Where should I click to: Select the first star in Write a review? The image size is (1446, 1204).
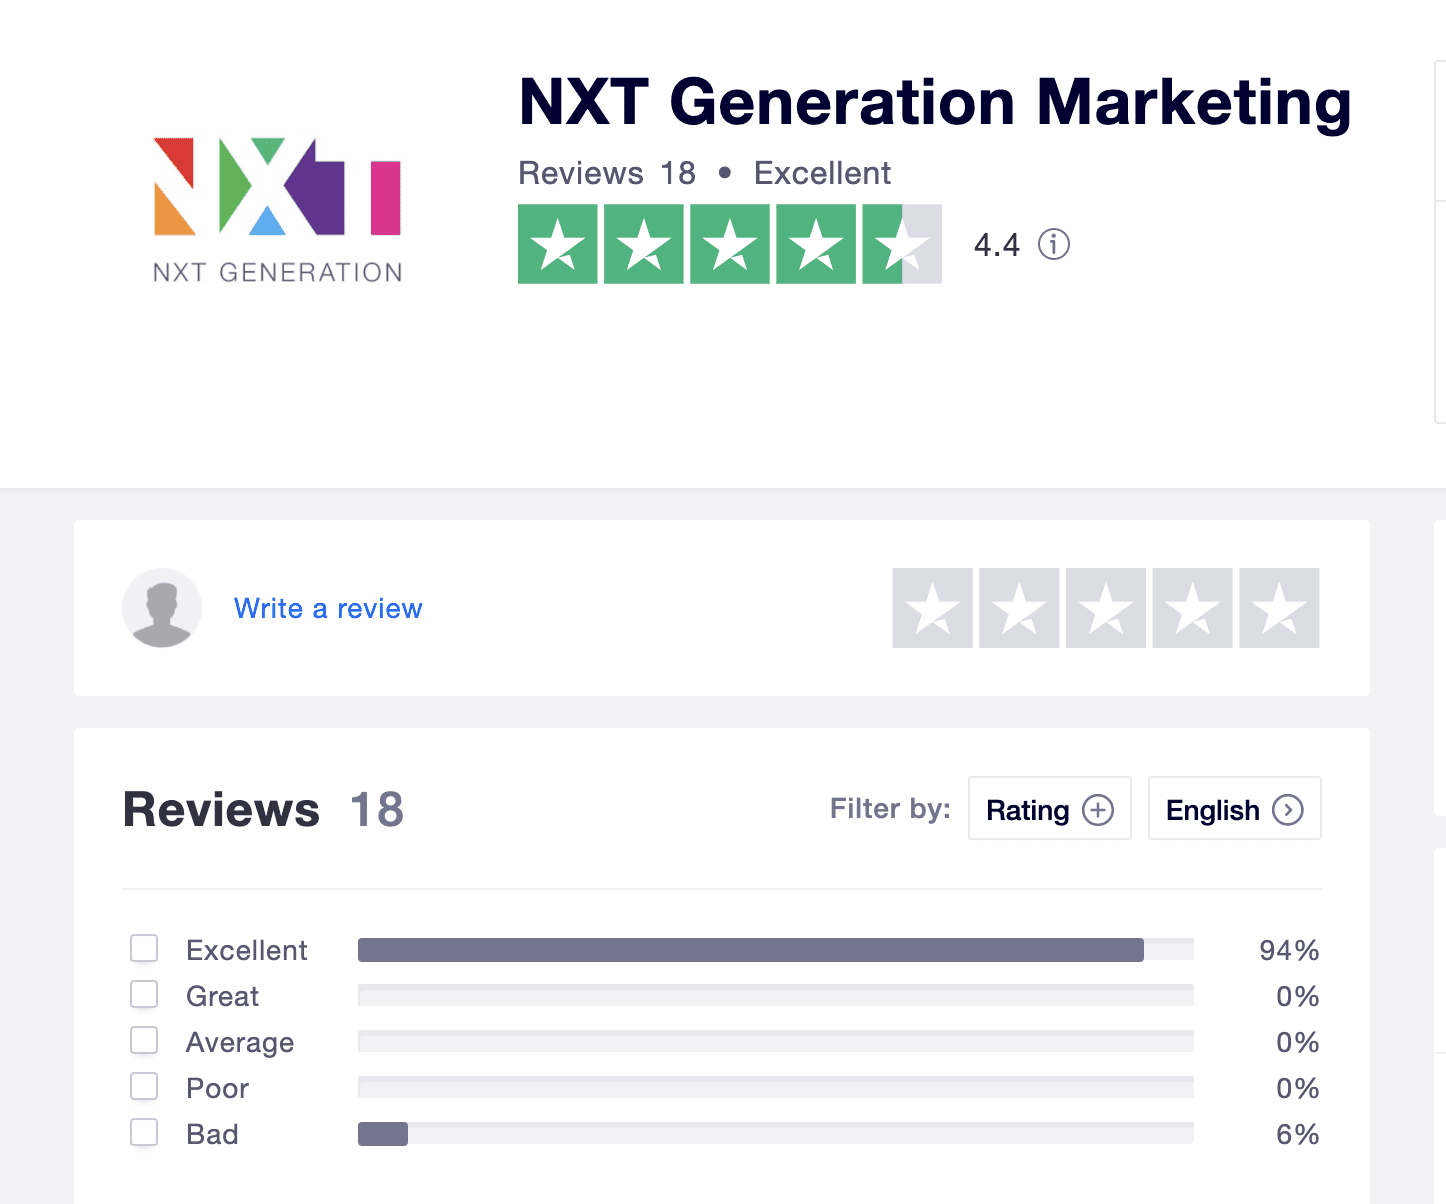coord(932,608)
